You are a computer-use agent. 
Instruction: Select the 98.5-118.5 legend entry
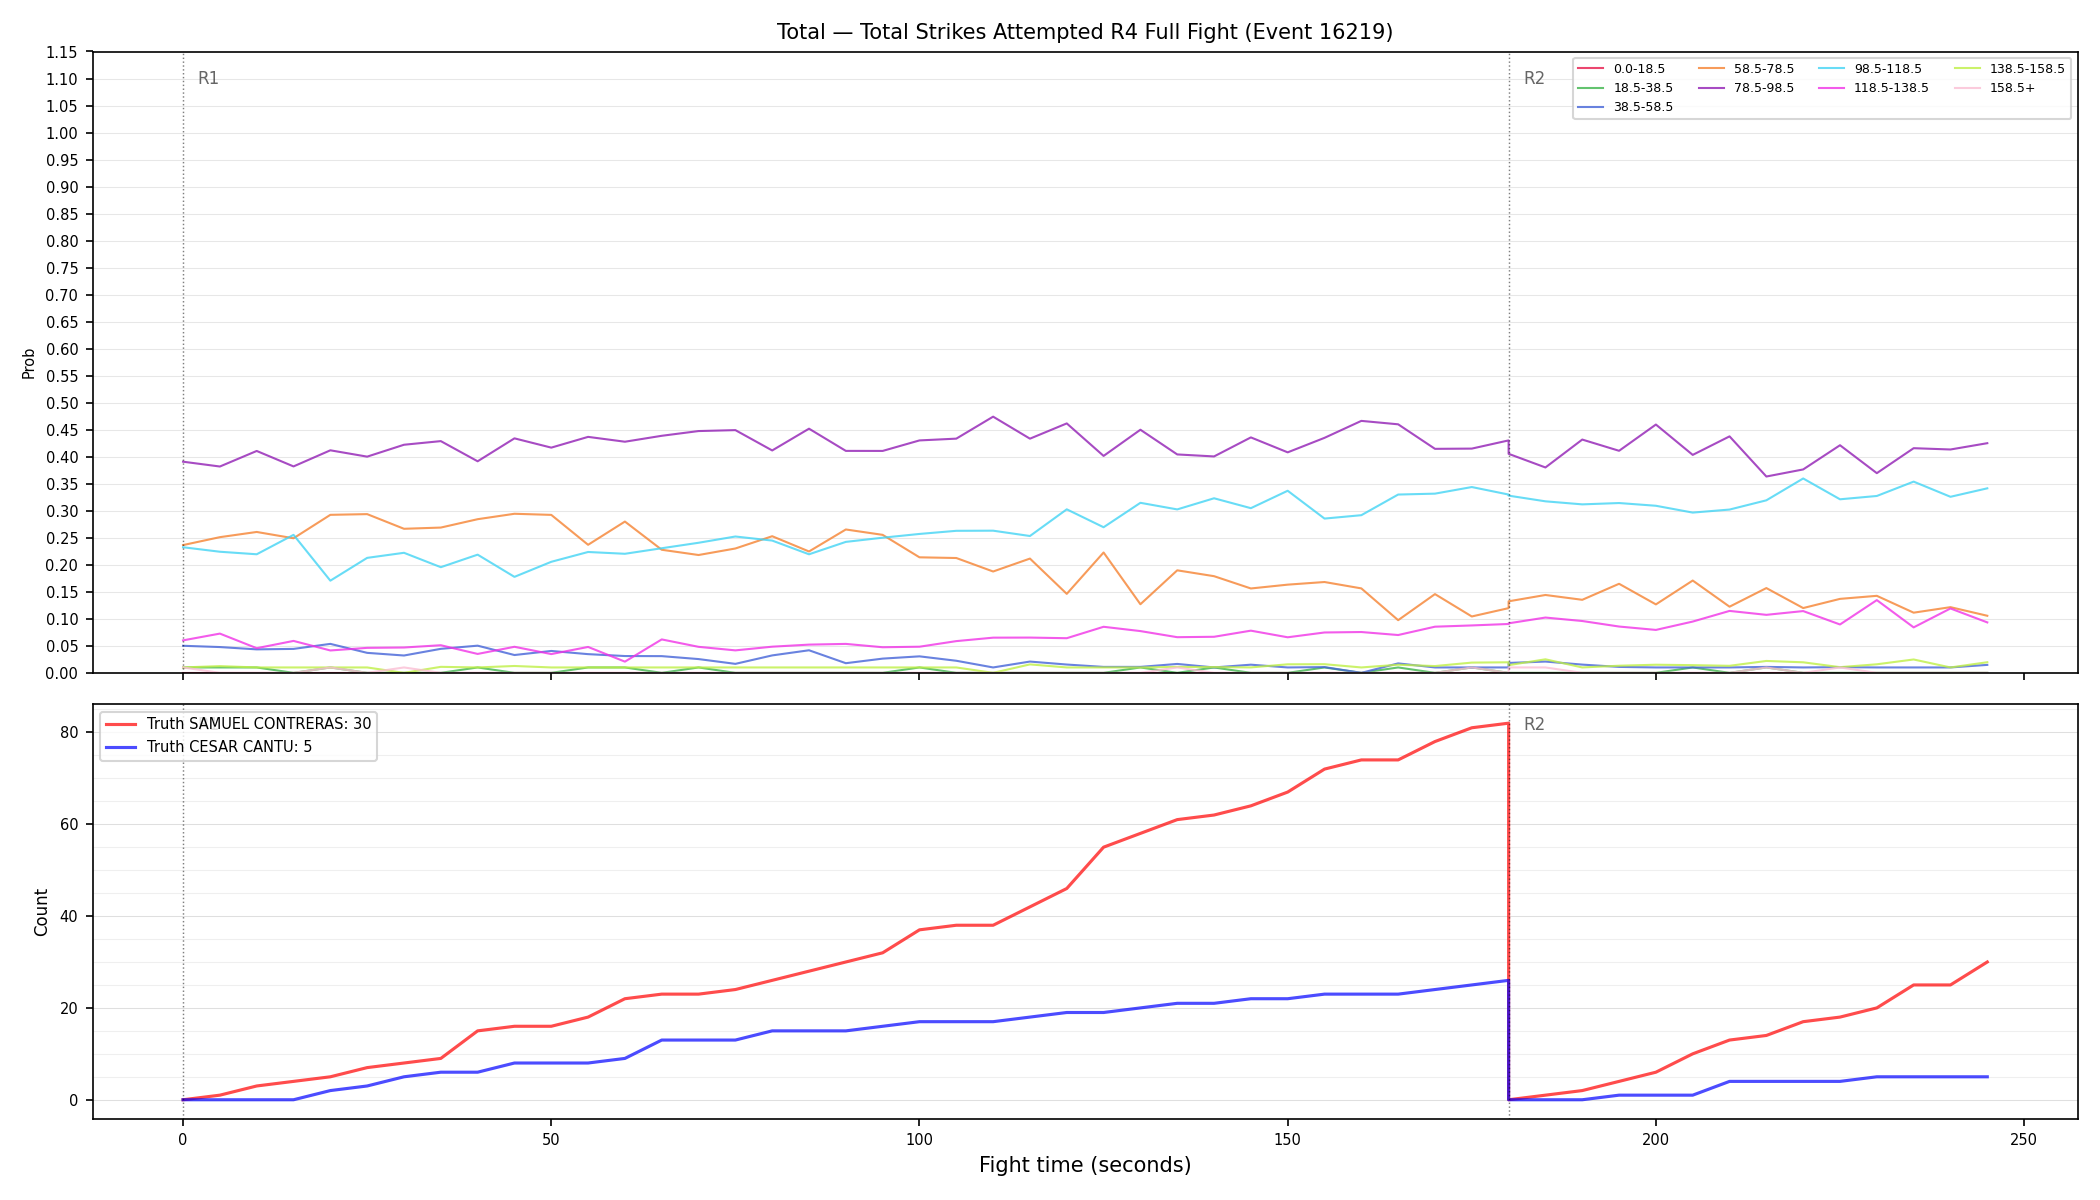pyautogui.click(x=1870, y=69)
